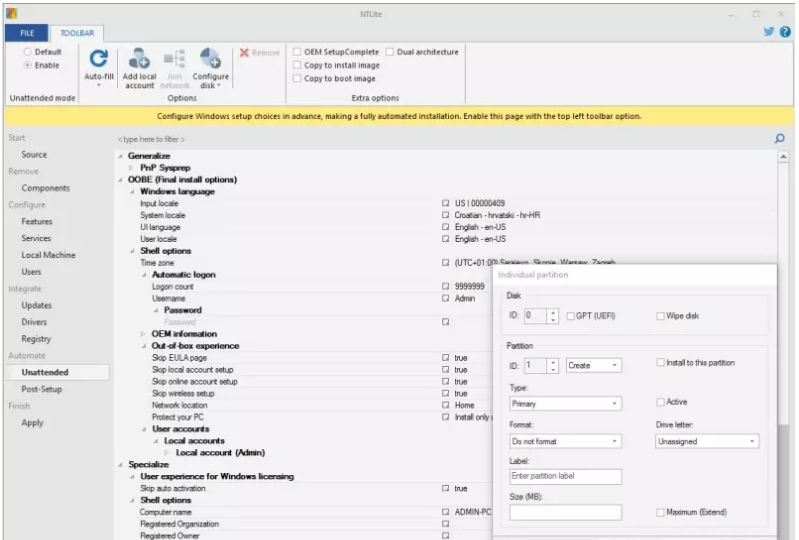This screenshot has width=799, height=540.
Task: Open the Configure disk tool
Action: 210,59
